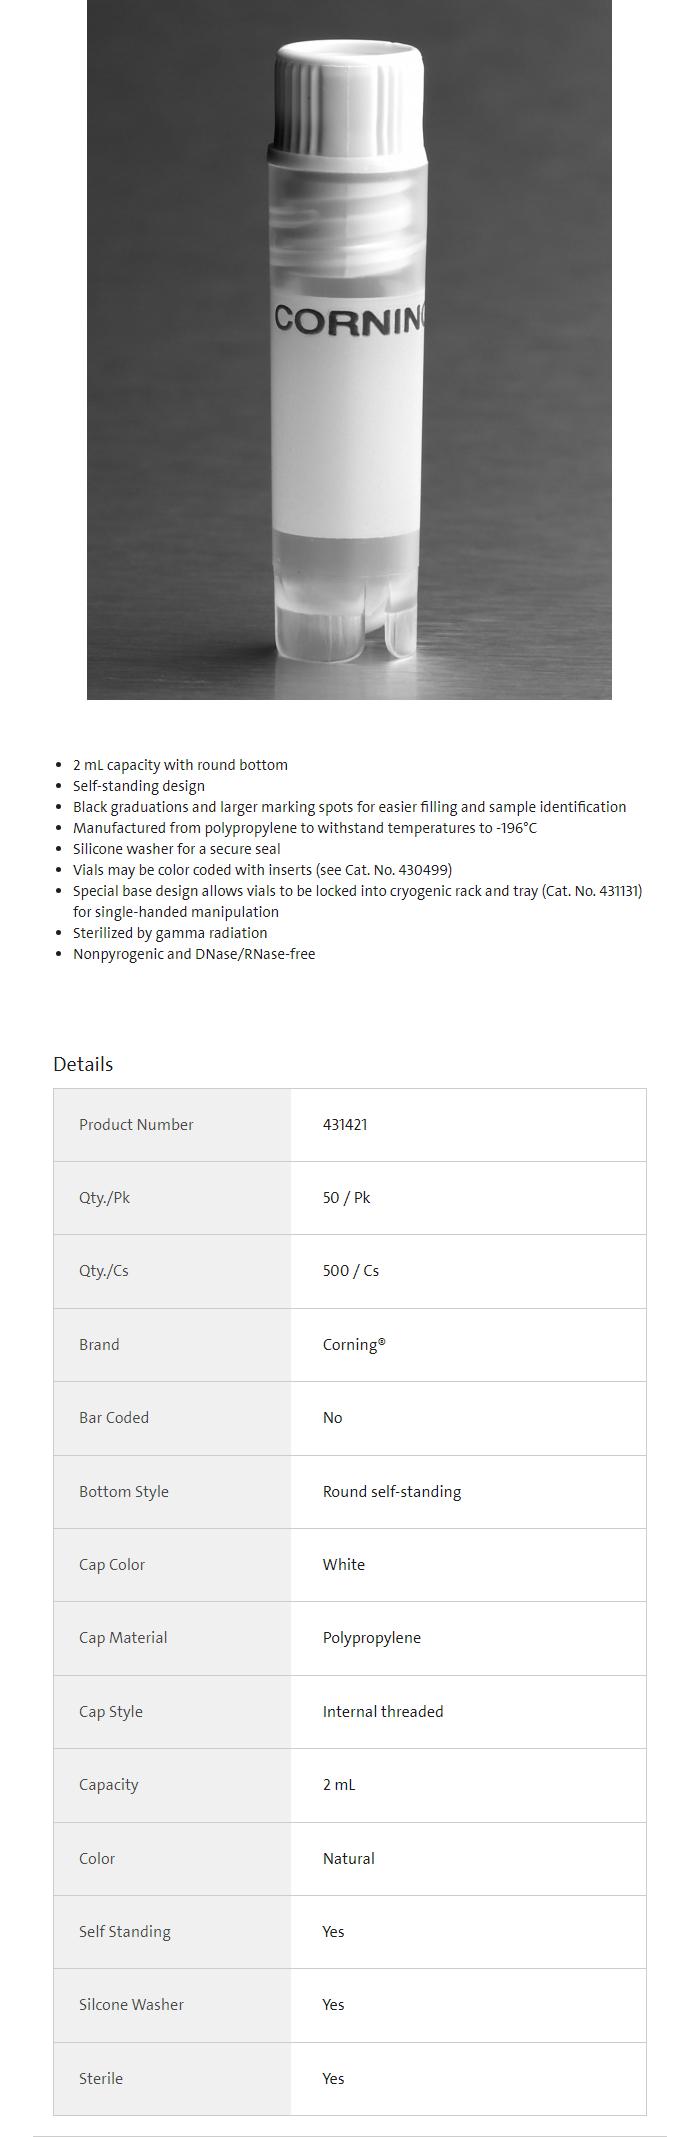The width and height of the screenshot is (700, 2137).
Task: Click the Round self-standing value
Action: [392, 1491]
